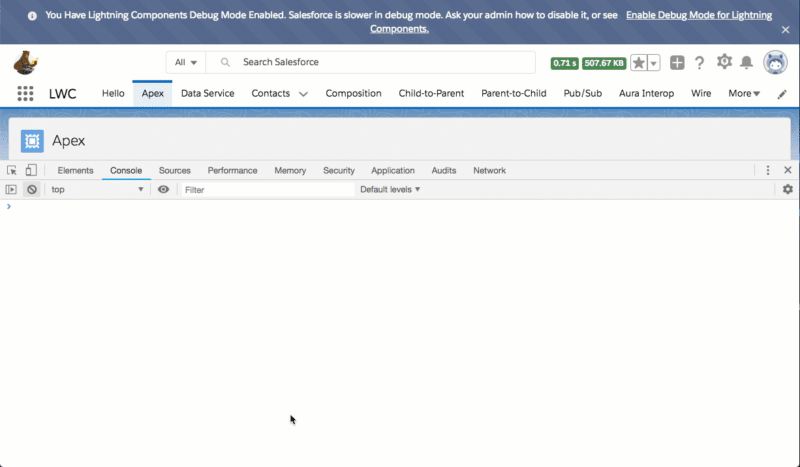Viewport: 800px width, 467px height.
Task: Open the user avatar profile menu
Action: point(775,63)
